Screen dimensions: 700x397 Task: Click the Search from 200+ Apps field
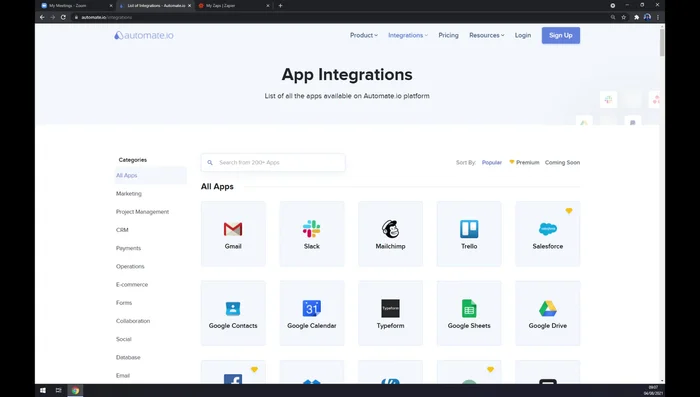[x=273, y=163]
